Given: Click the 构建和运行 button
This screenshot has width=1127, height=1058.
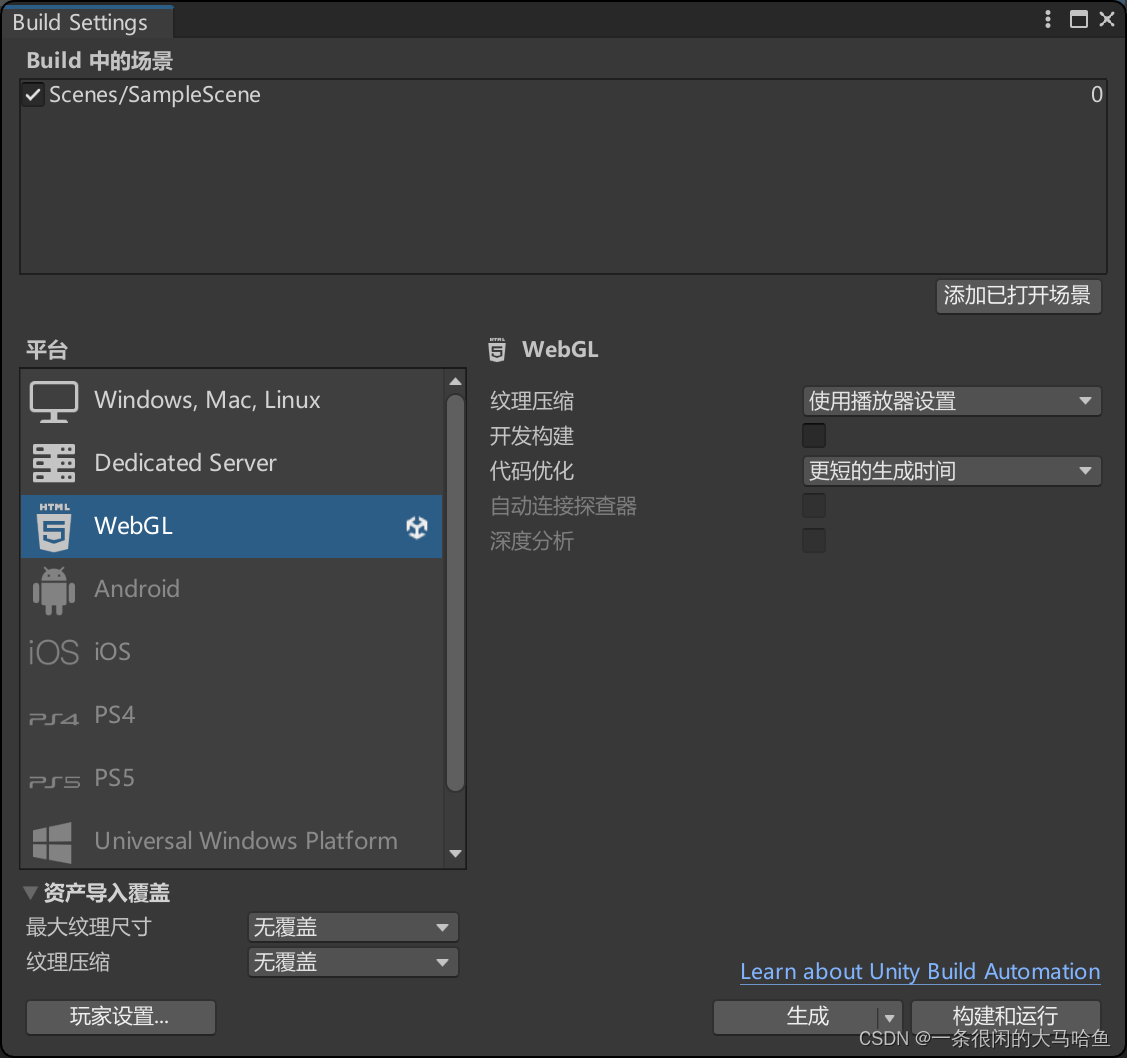Looking at the screenshot, I should [x=1006, y=1017].
